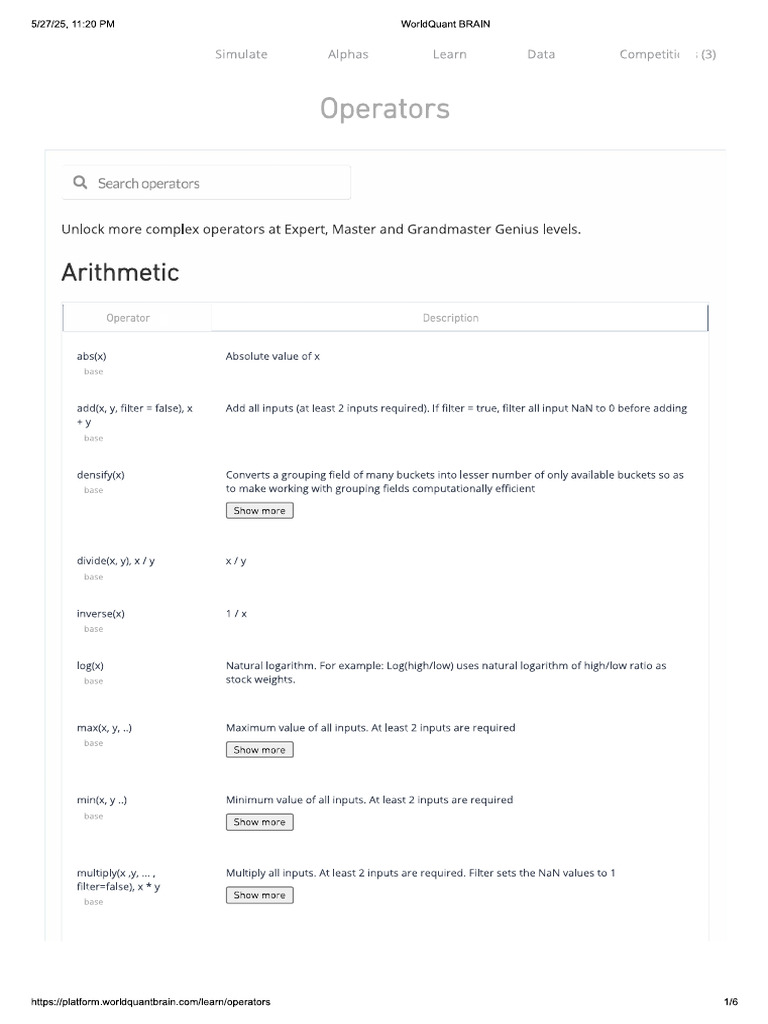The image size is (768, 1024).
Task: Select the densify(x) operator name
Action: (100, 475)
